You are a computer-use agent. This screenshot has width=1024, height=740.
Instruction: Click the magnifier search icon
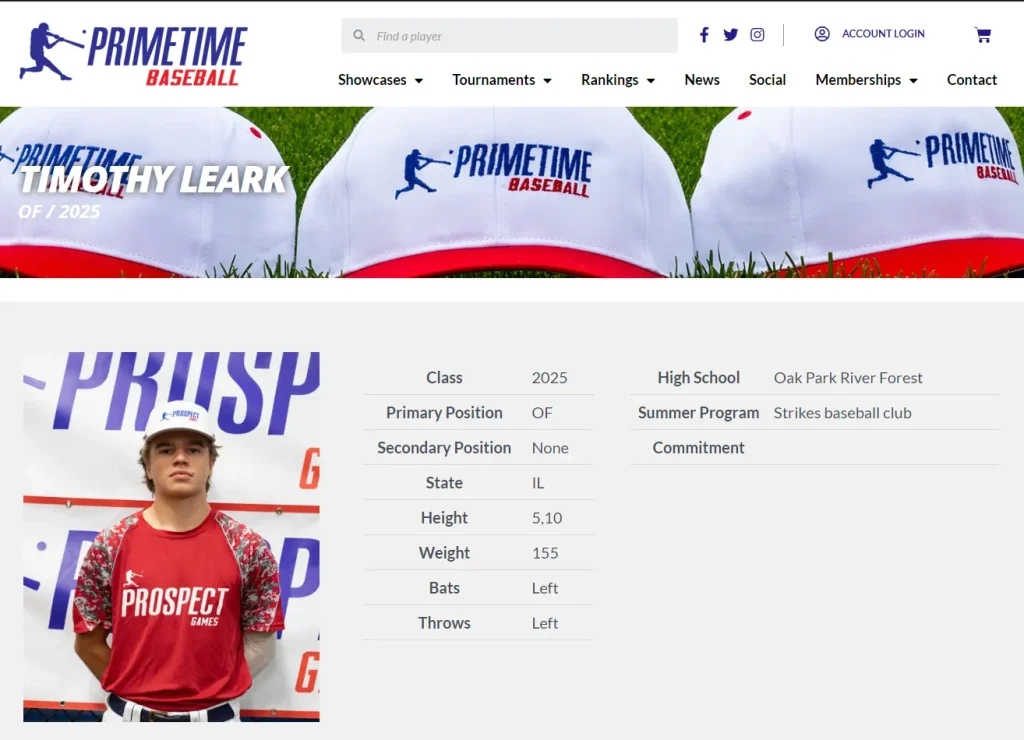(359, 35)
